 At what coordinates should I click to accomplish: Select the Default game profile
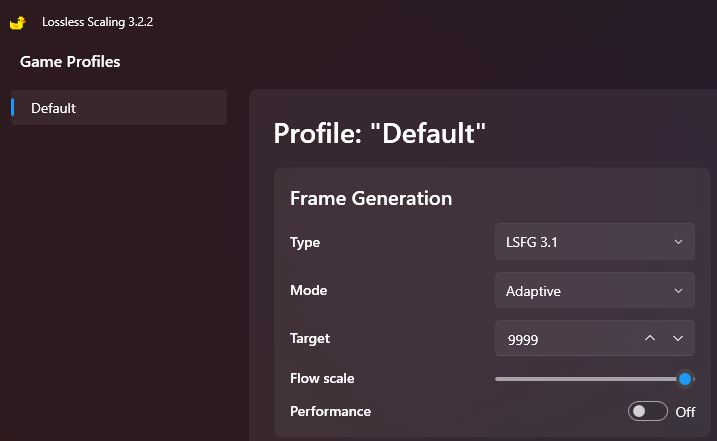click(119, 108)
